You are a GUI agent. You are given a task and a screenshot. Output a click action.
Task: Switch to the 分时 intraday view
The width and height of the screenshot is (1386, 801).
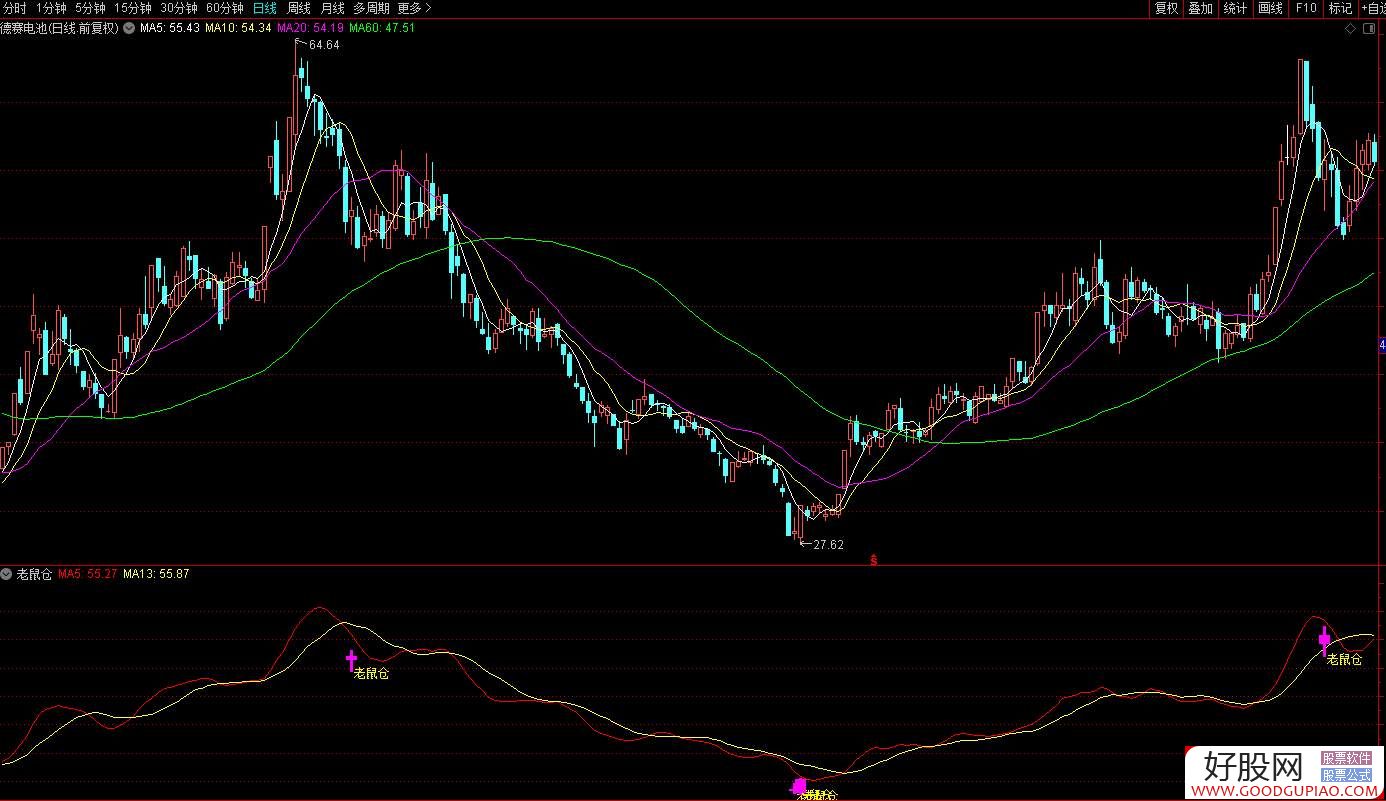coord(15,8)
